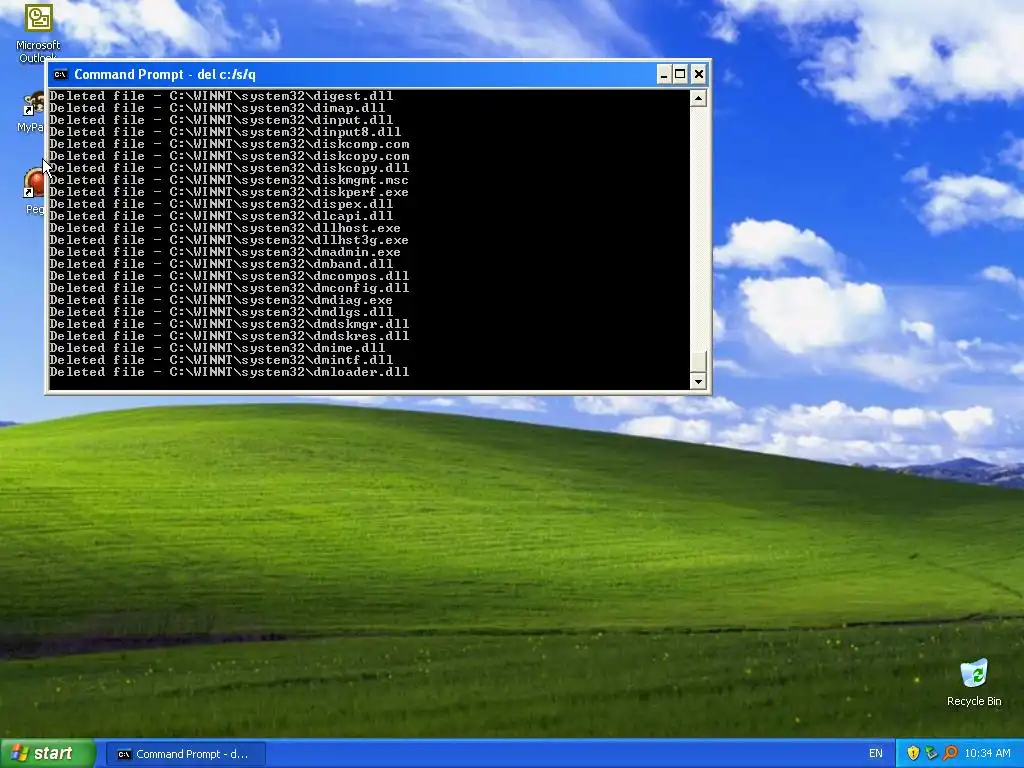Click the diskcopy.dll deleted line

point(230,168)
